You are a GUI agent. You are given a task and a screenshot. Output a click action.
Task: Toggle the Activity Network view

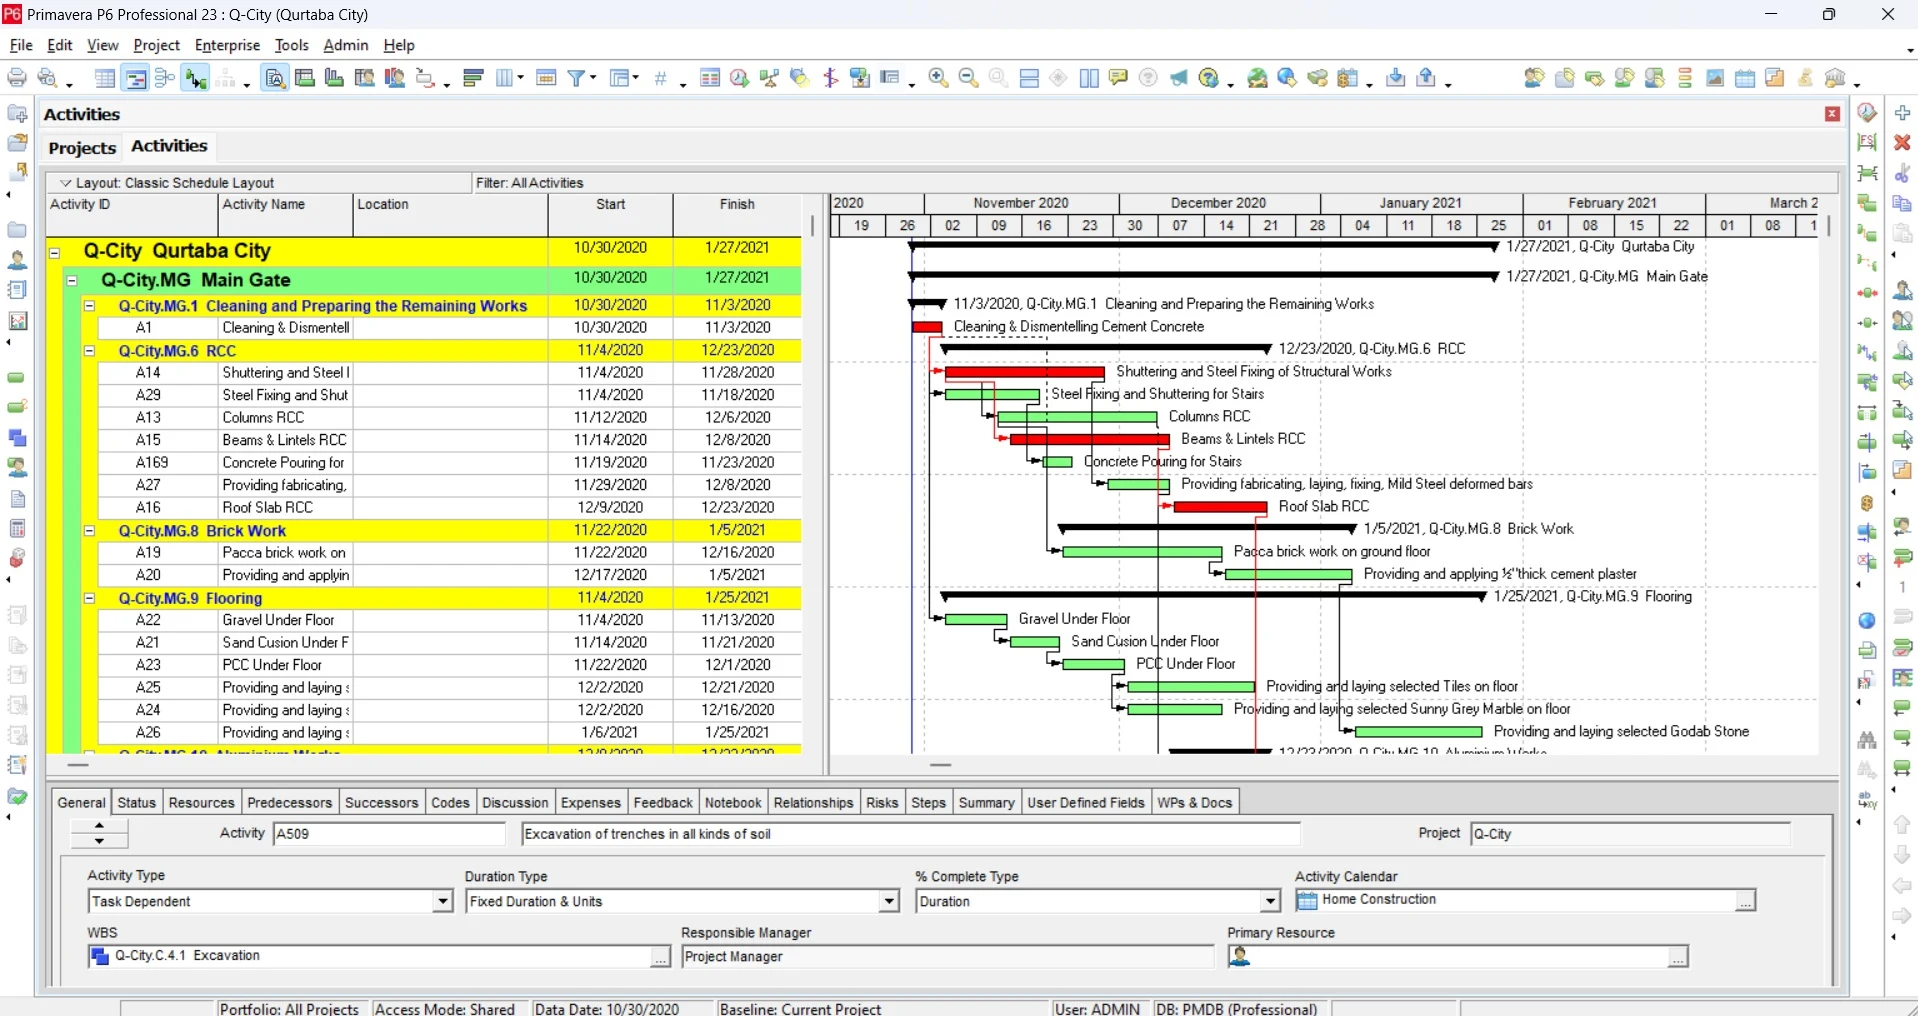(165, 78)
